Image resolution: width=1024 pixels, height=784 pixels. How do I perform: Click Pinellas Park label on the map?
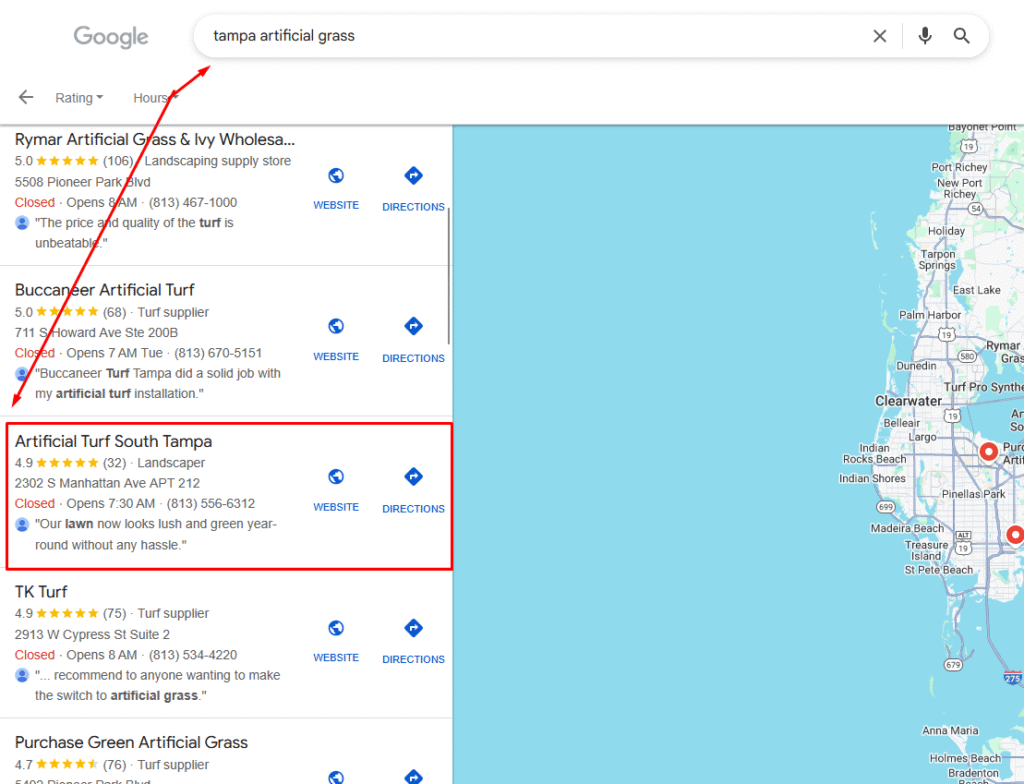coord(974,495)
